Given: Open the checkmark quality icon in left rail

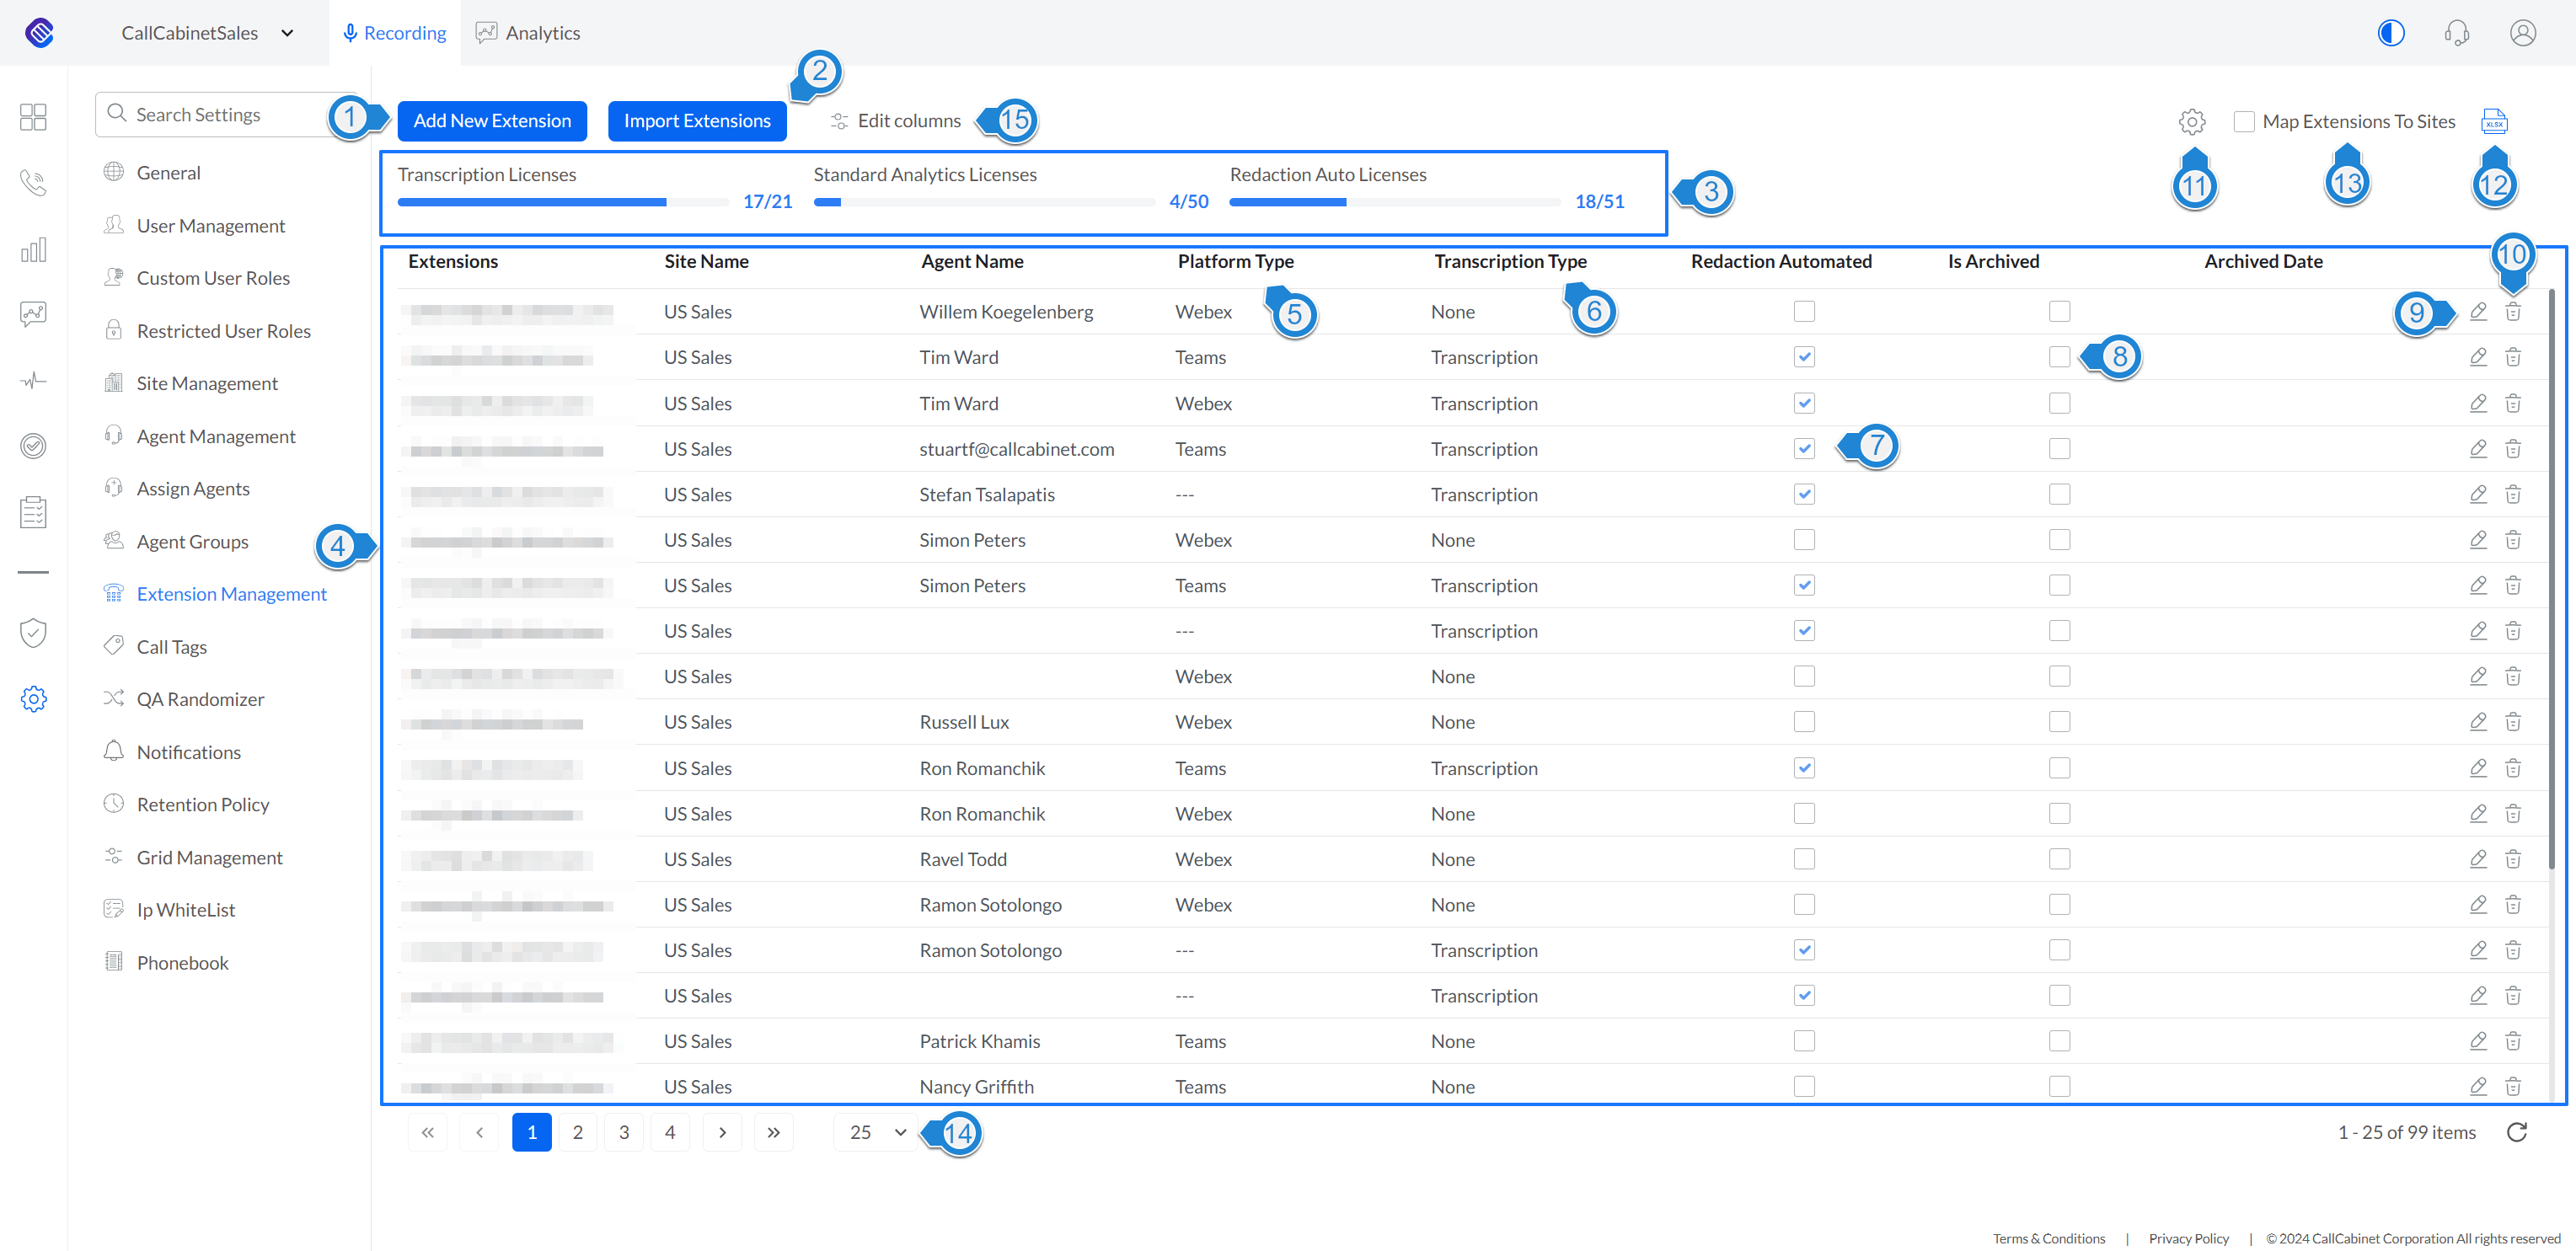Looking at the screenshot, I should point(33,445).
